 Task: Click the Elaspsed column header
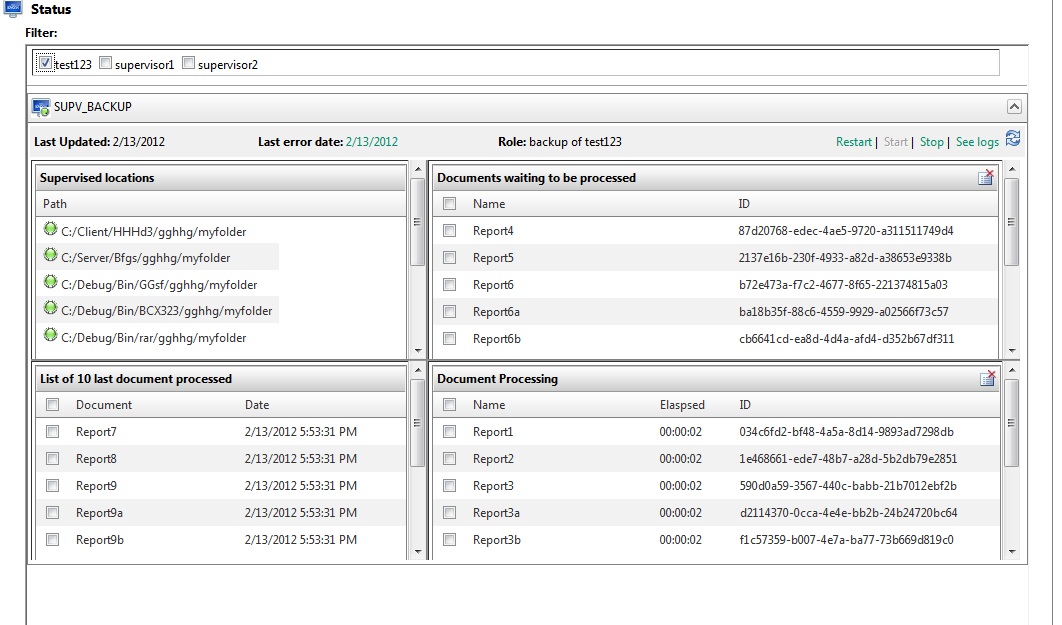tap(682, 405)
